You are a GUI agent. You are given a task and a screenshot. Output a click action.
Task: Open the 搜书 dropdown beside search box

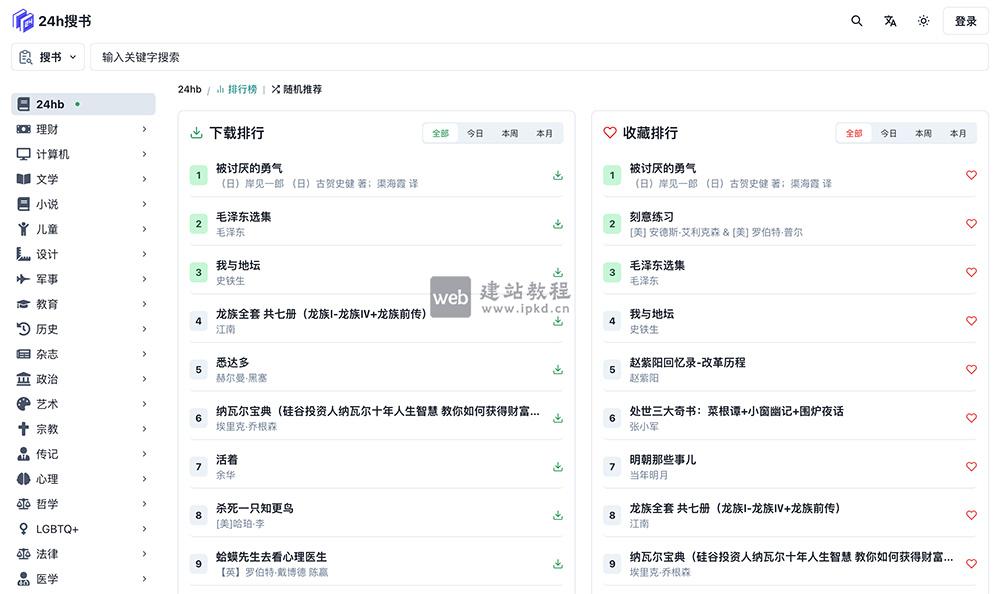(48, 57)
